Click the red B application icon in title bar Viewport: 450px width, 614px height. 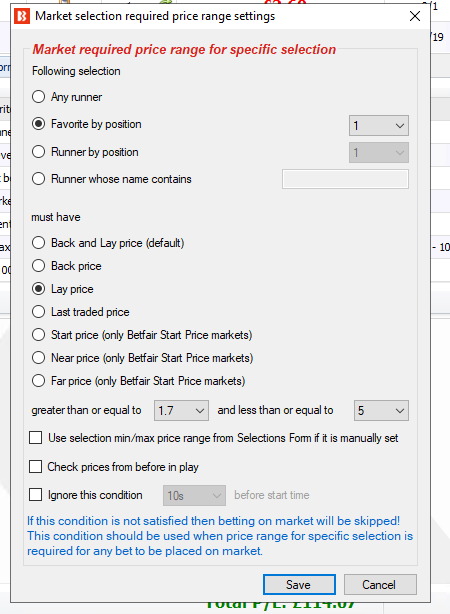[22, 16]
